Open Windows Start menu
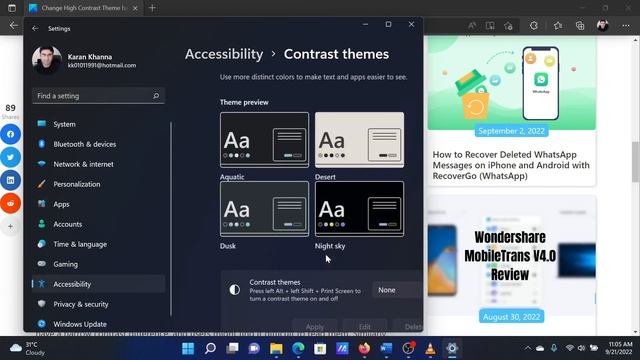The image size is (640, 360). pos(188,349)
